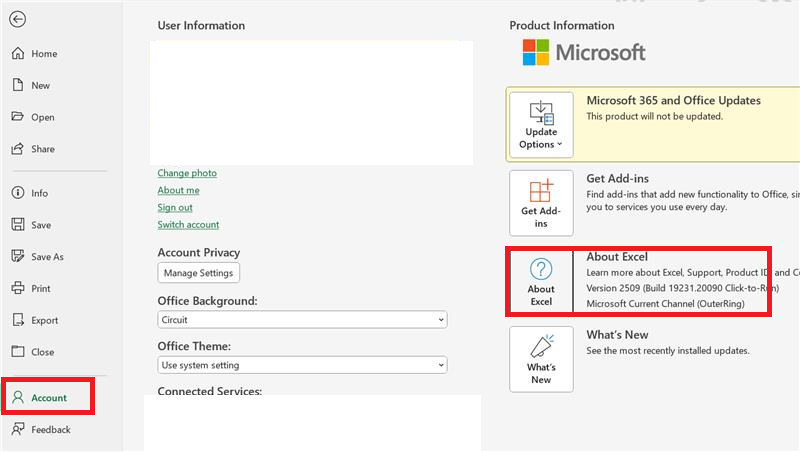Screen dimensions: 800x452
Task: Choose Save As from the sidebar
Action: coord(37,256)
